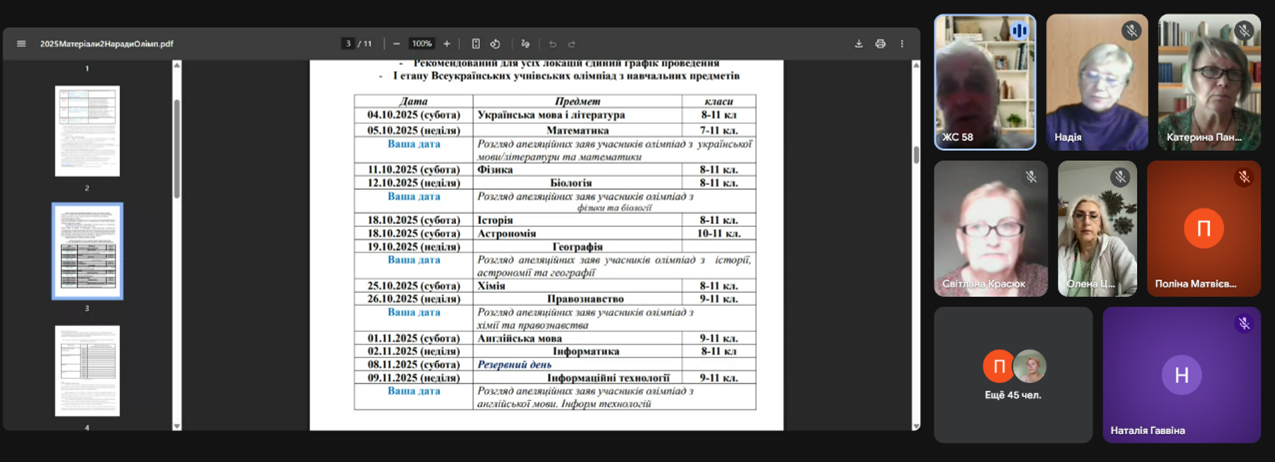The width and height of the screenshot is (1275, 462).
Task: Click muted mic icon on Поліна tile
Action: 1243,177
